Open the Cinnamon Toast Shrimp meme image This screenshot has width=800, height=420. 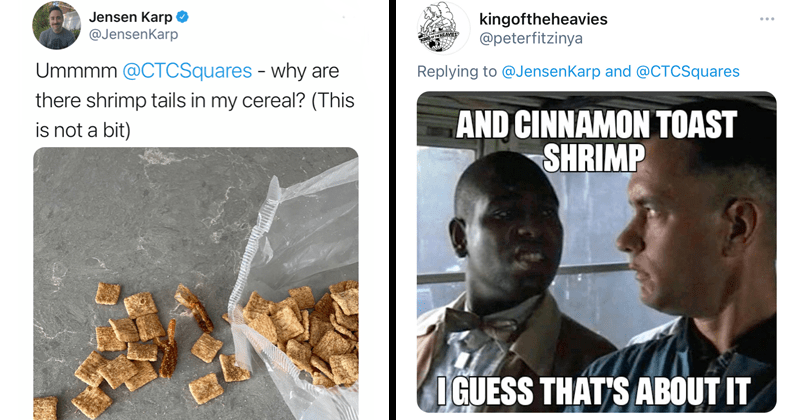(596, 252)
